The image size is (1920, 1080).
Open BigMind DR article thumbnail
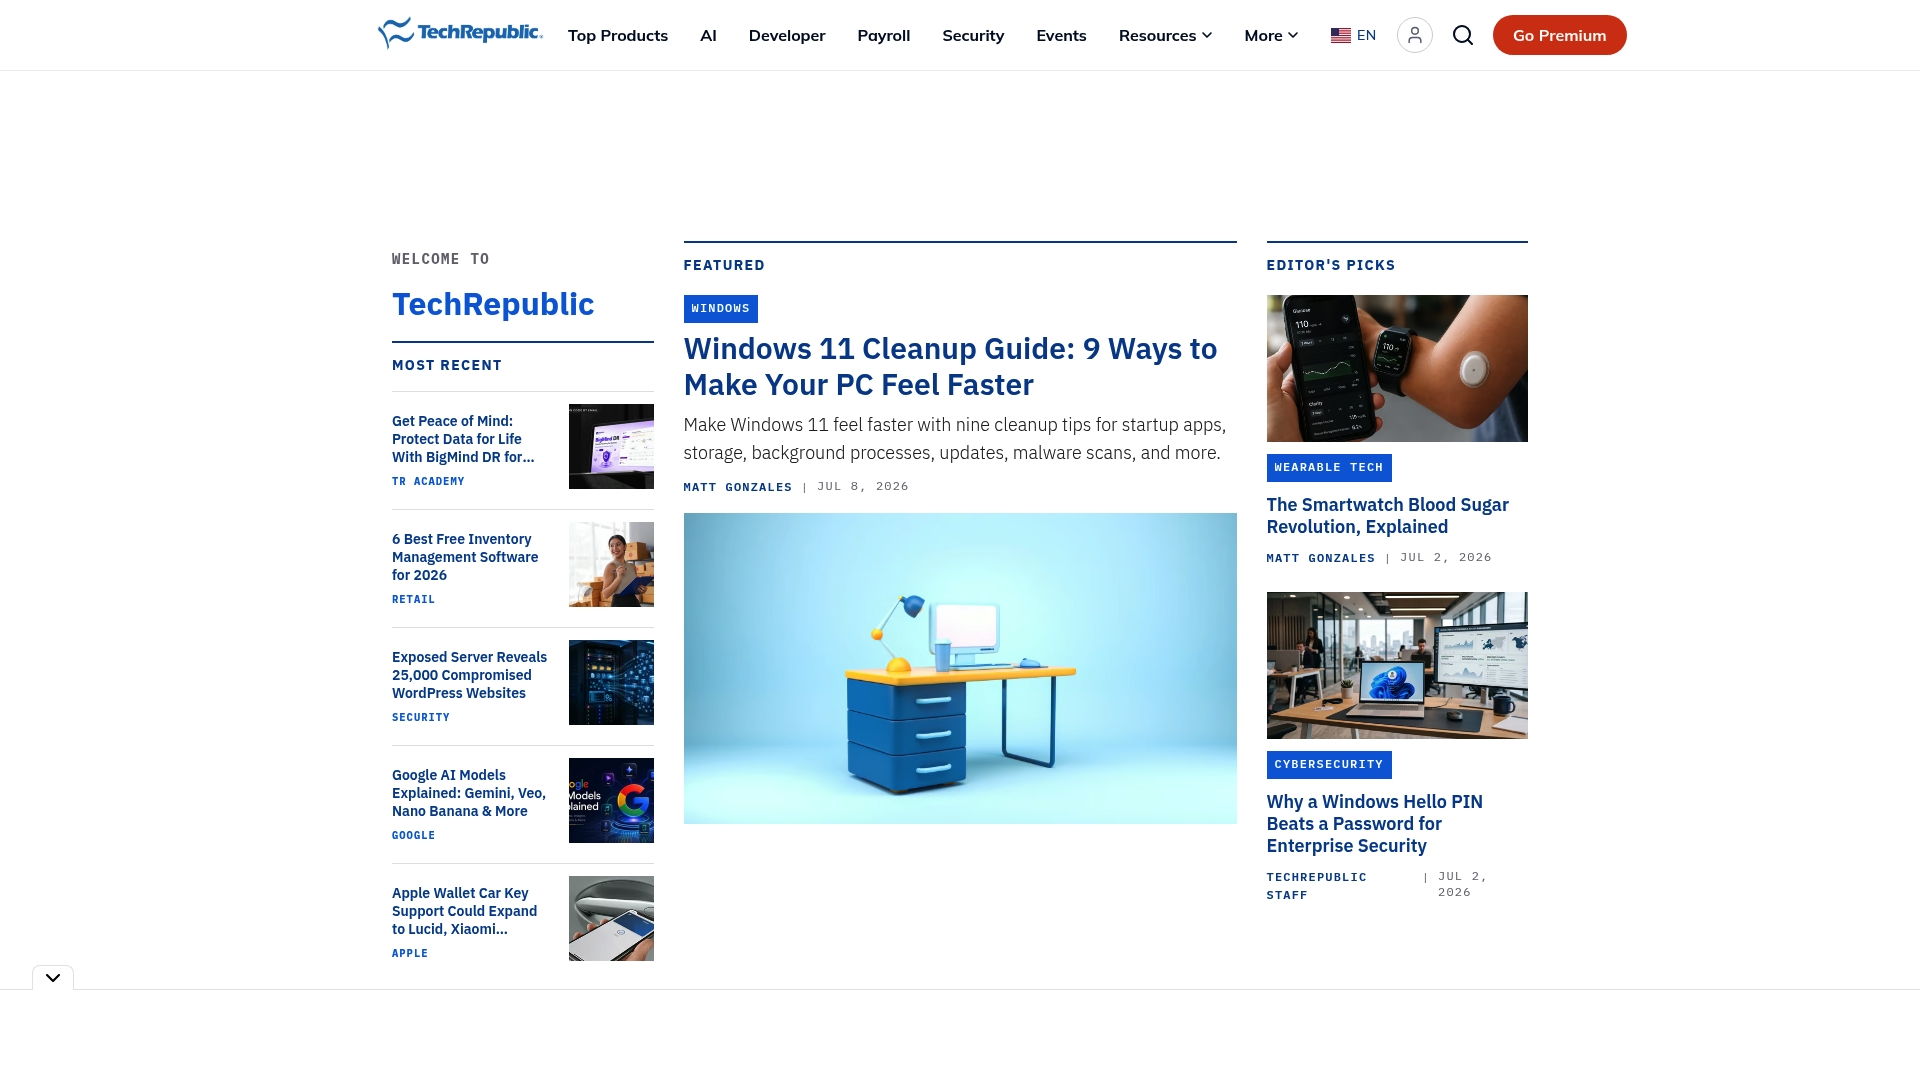(x=611, y=446)
